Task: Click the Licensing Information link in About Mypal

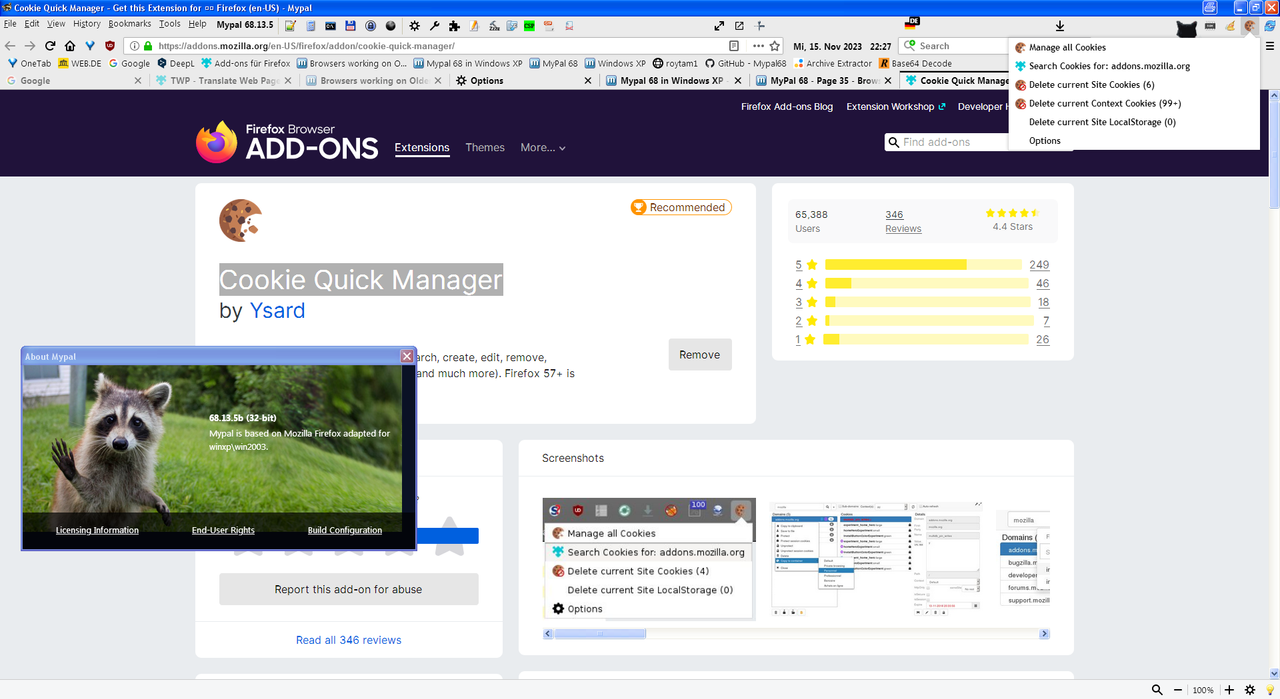Action: pyautogui.click(x=97, y=530)
